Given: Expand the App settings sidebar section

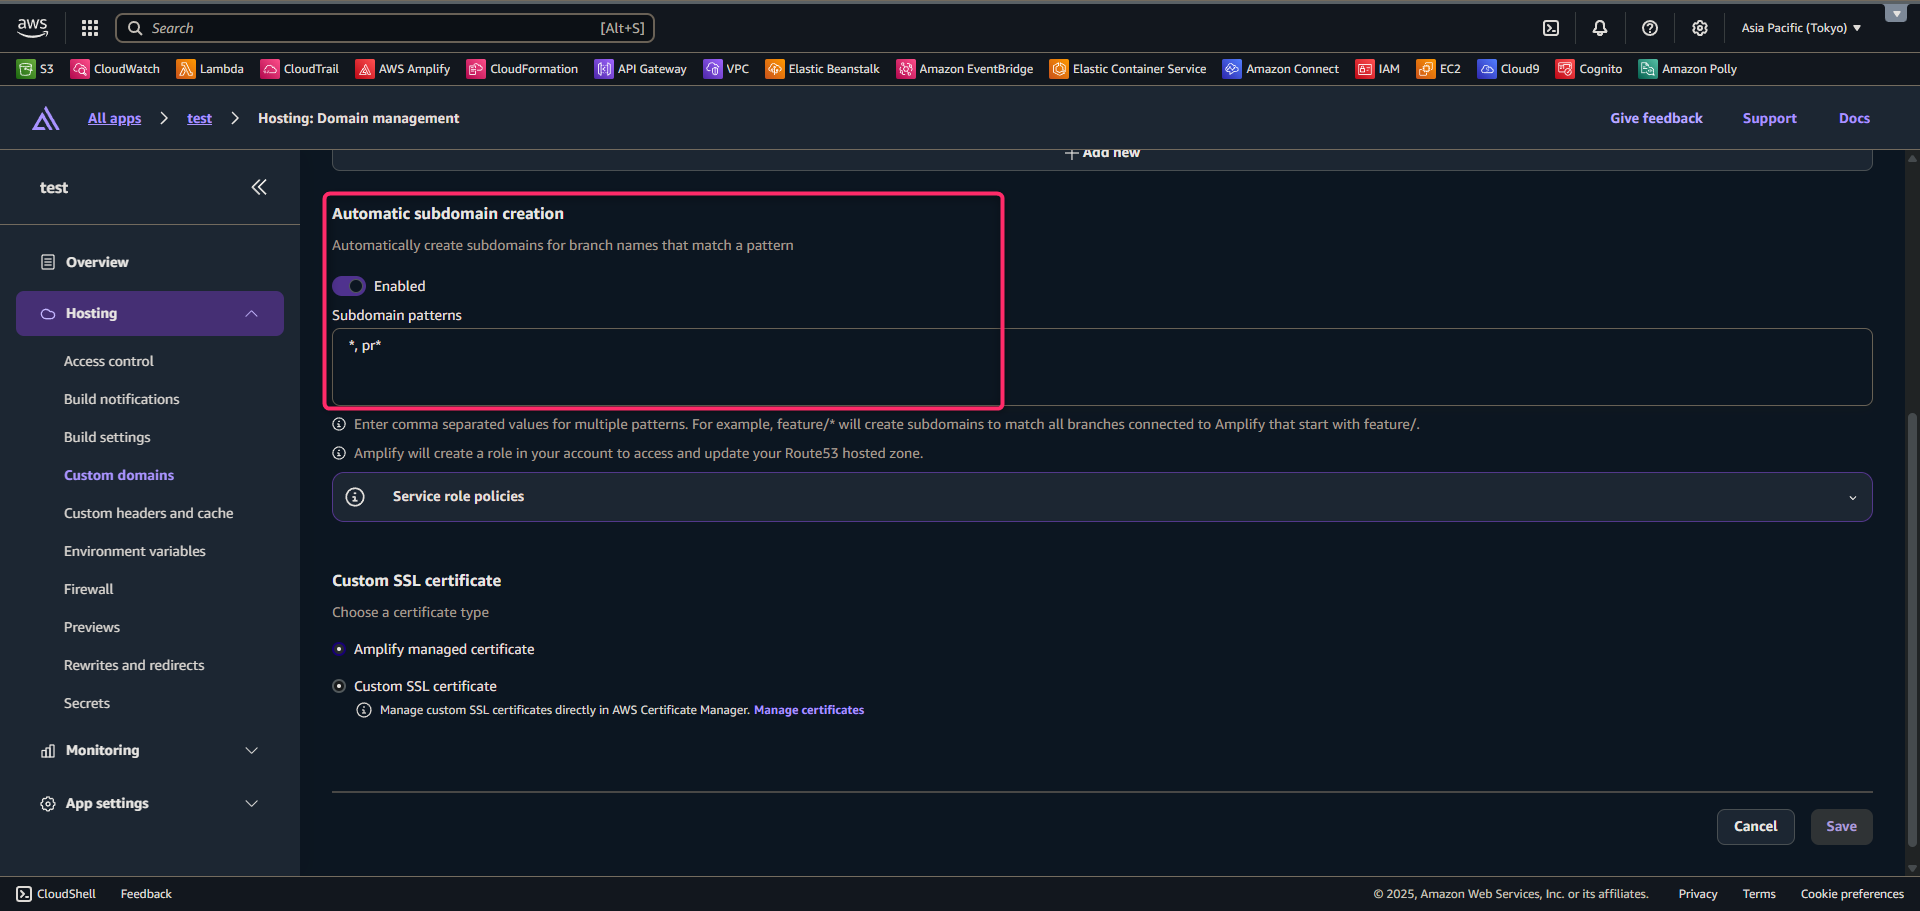Looking at the screenshot, I should pyautogui.click(x=150, y=803).
